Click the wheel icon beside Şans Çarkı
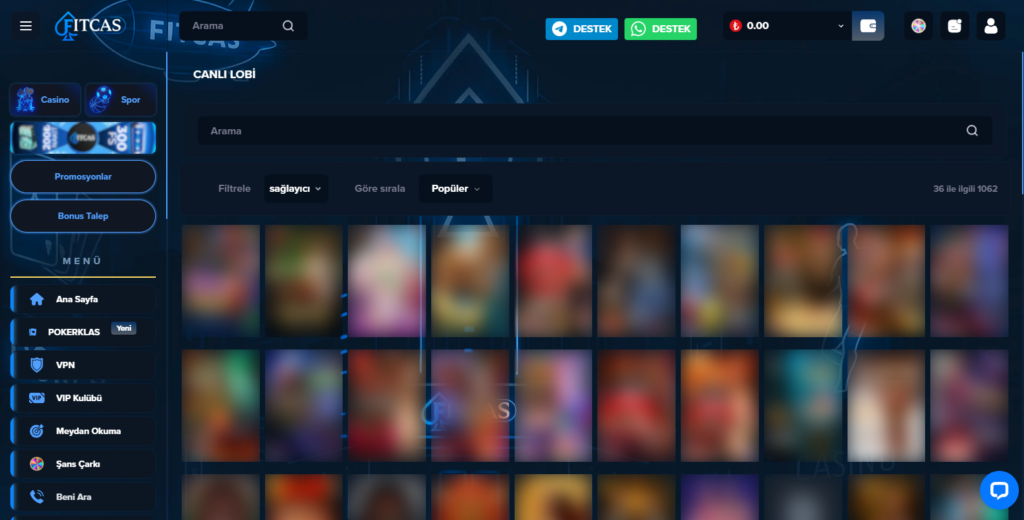The height and width of the screenshot is (520, 1024). [37, 464]
